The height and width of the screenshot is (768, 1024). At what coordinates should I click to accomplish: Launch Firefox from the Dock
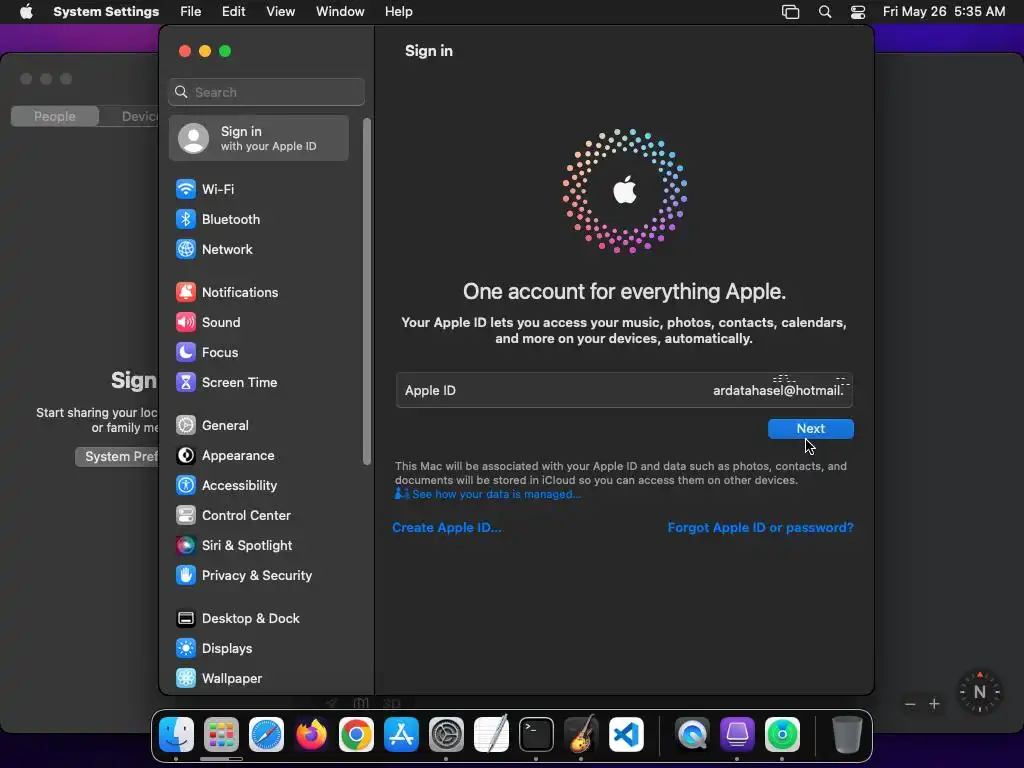coord(312,735)
